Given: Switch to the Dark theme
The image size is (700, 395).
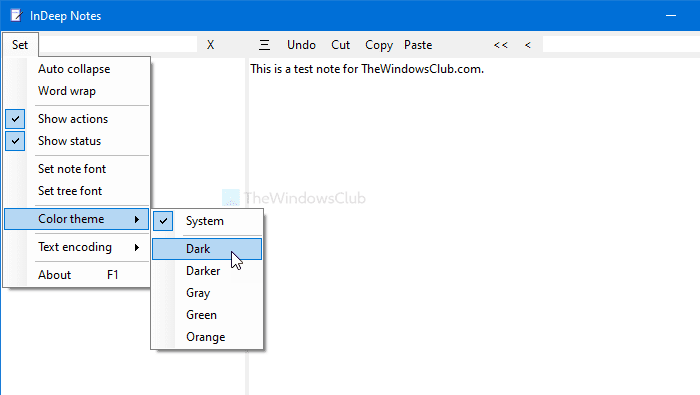Looking at the screenshot, I should [207, 249].
